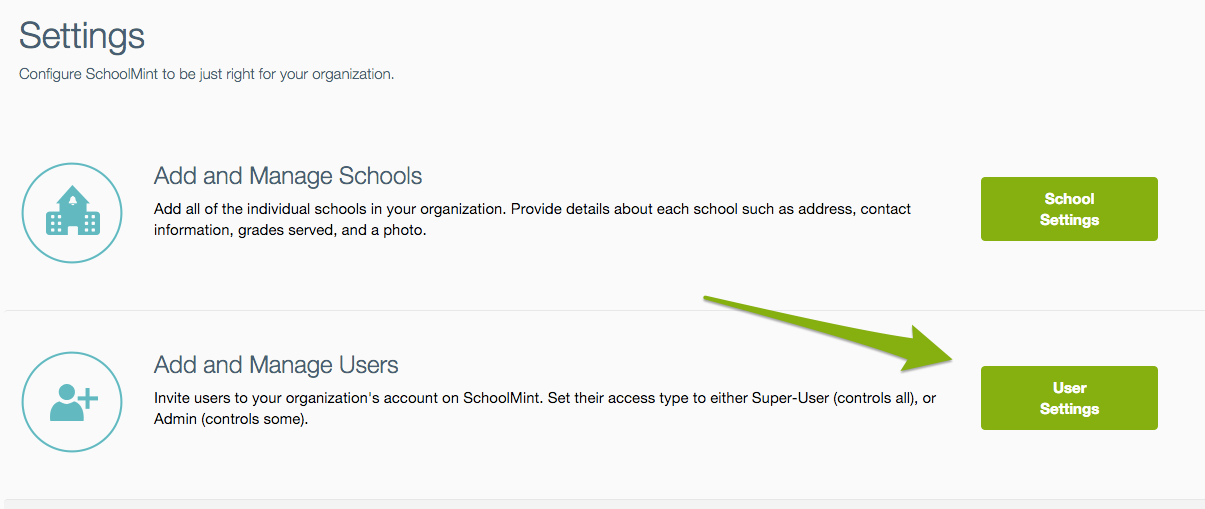Viewport: 1205px width, 509px height.
Task: Click the bell atop the school building icon
Action: [72, 190]
